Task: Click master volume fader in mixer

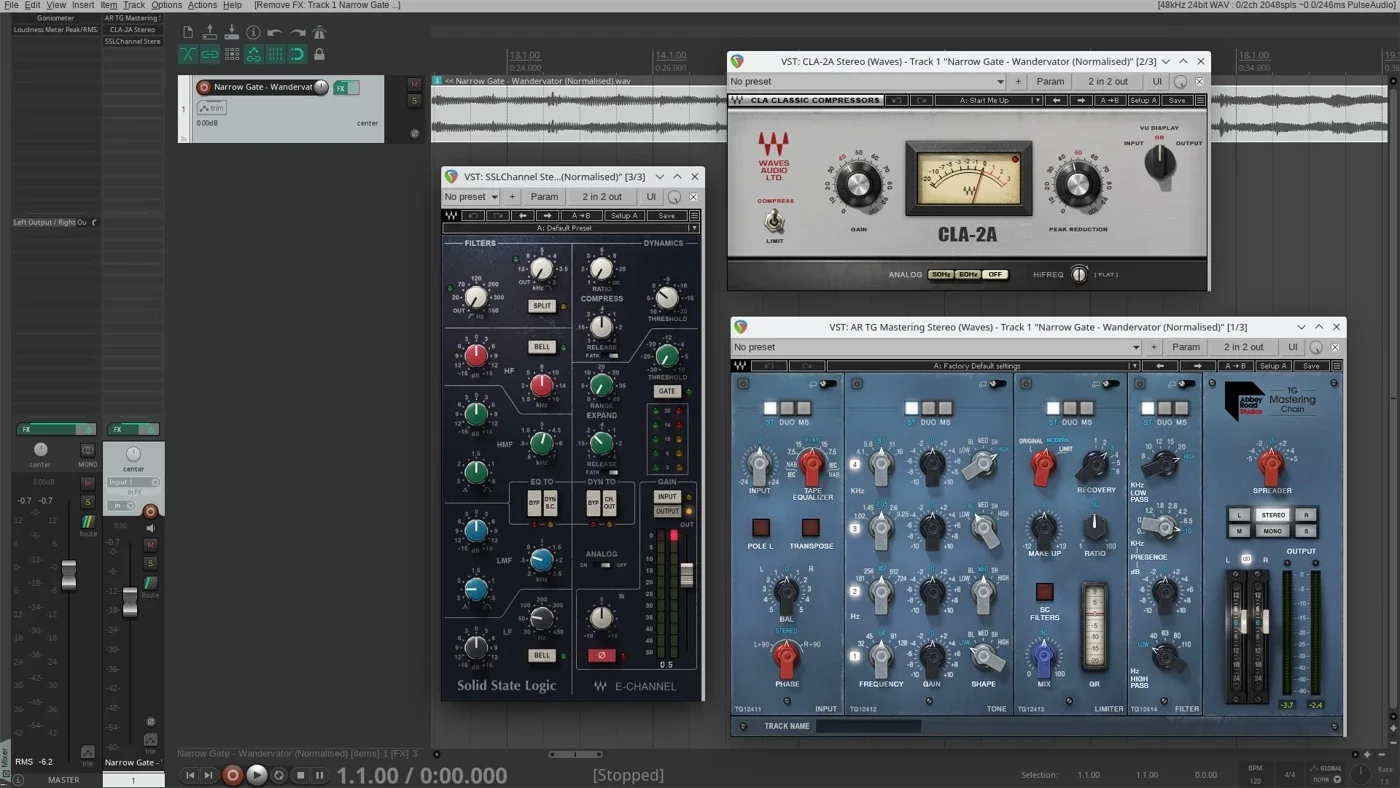Action: pos(68,575)
